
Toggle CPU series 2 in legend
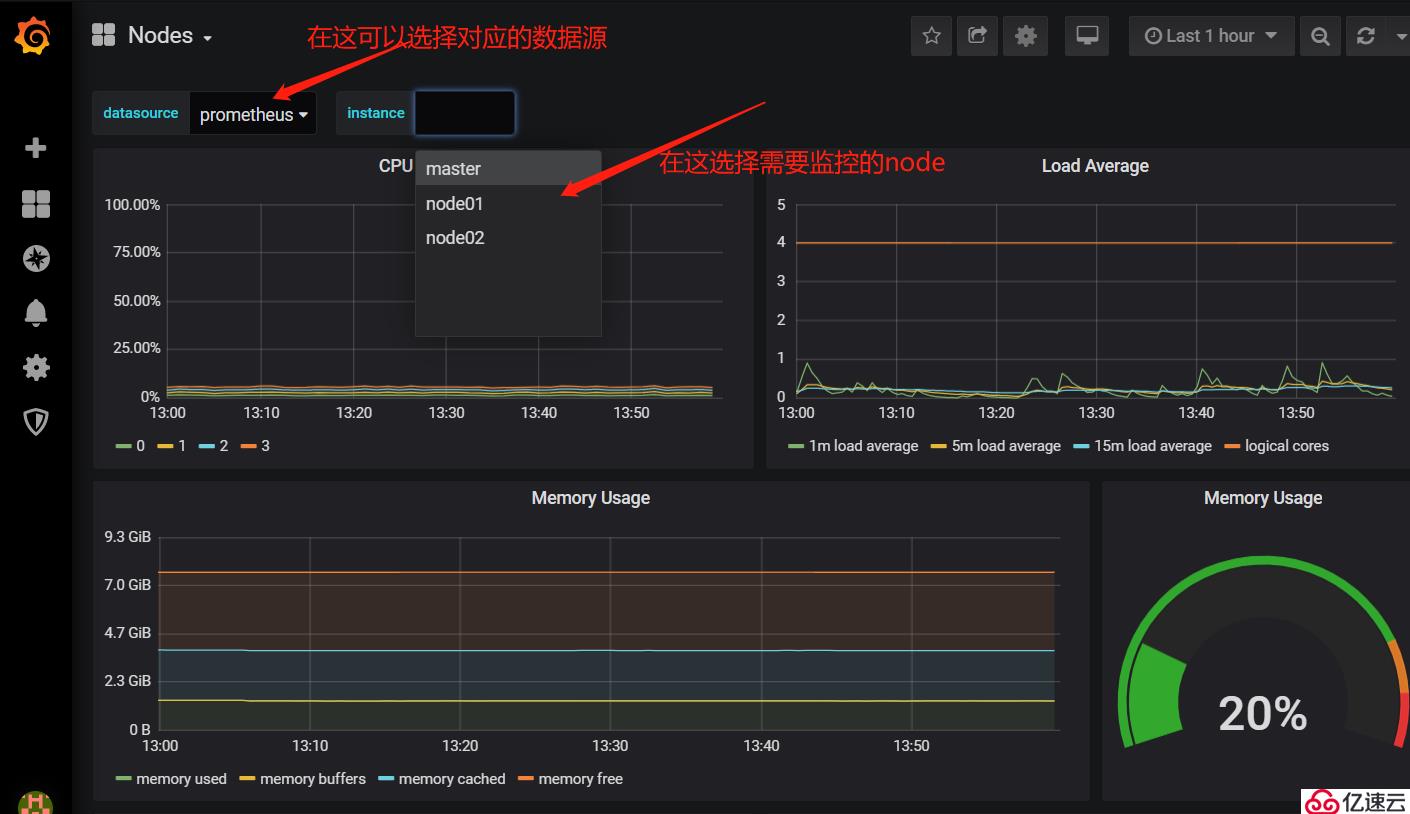coord(214,446)
